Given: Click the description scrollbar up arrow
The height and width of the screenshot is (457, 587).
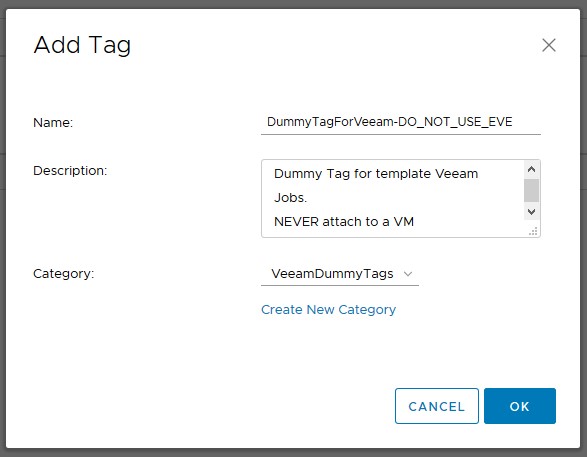Looking at the screenshot, I should (x=531, y=170).
